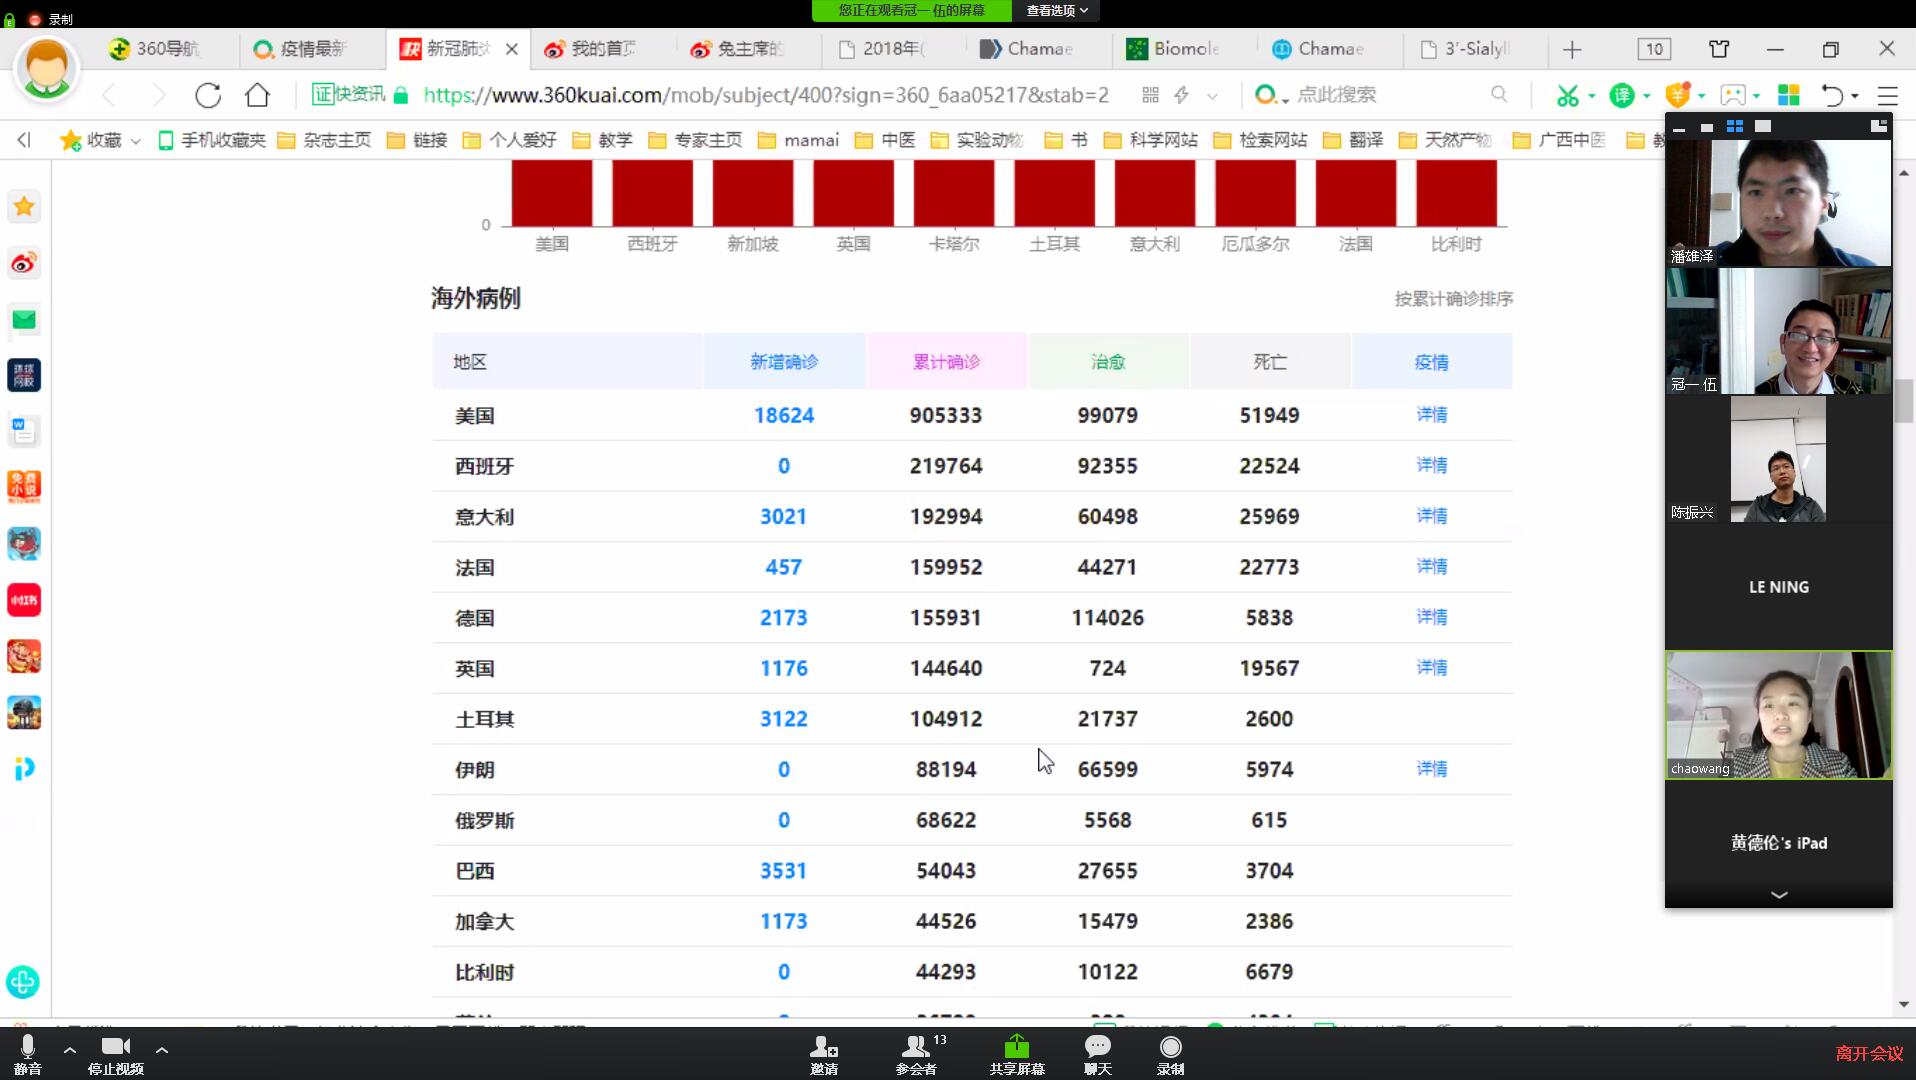Click the page vertical scrollbar thumb
The height and width of the screenshot is (1080, 1916).
point(1903,401)
